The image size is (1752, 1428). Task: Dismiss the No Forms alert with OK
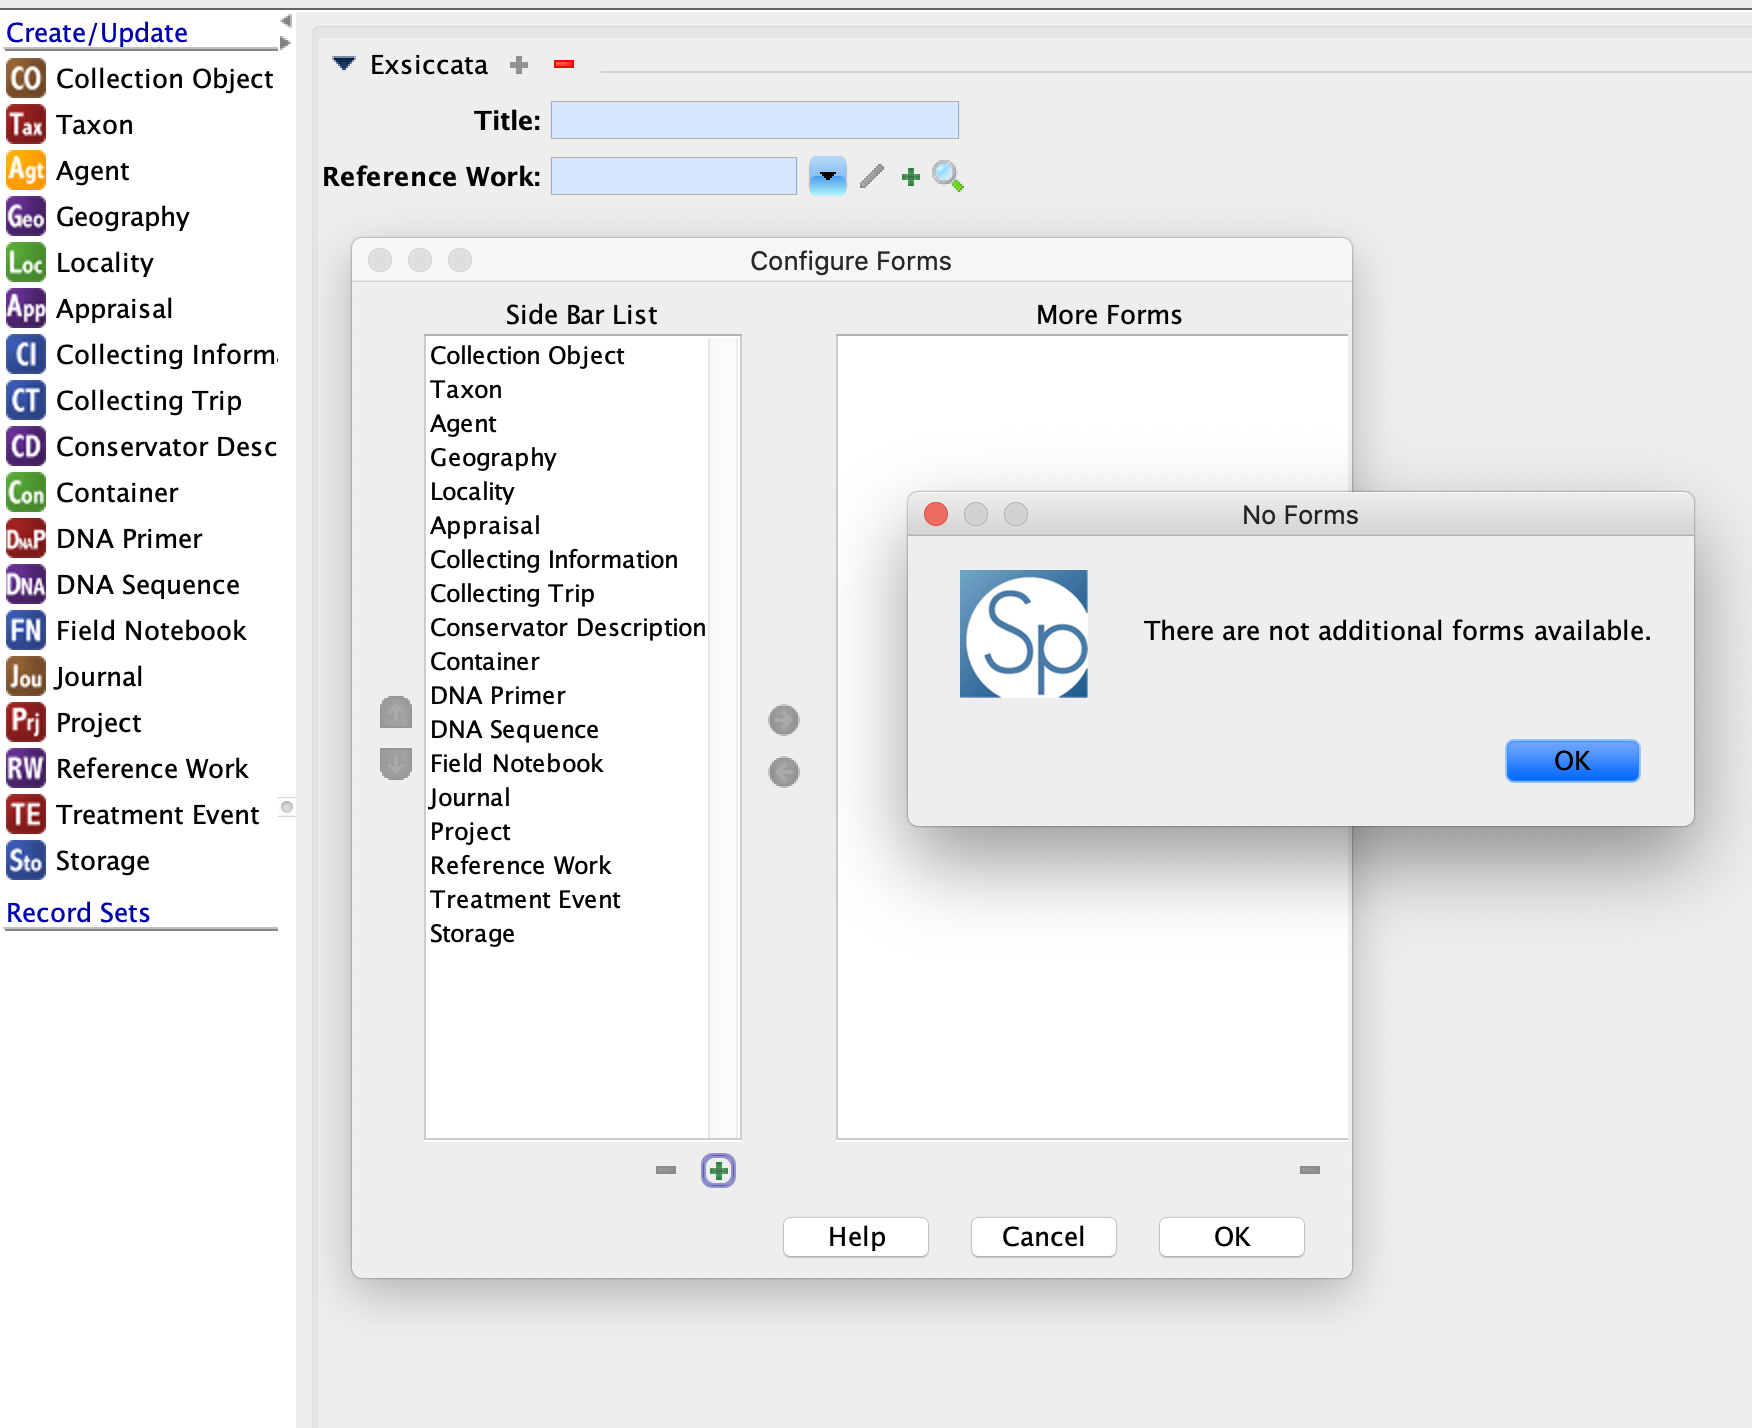point(1571,760)
